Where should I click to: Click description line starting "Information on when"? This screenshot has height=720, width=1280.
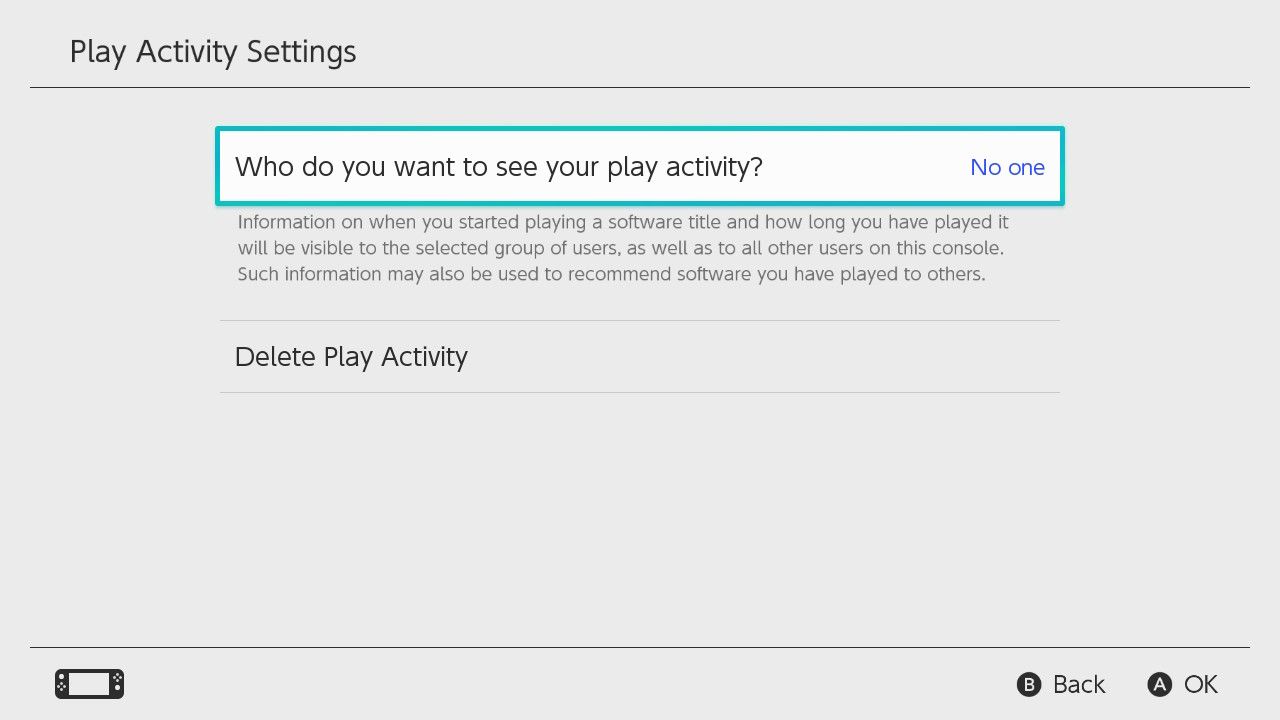pyautogui.click(x=622, y=221)
